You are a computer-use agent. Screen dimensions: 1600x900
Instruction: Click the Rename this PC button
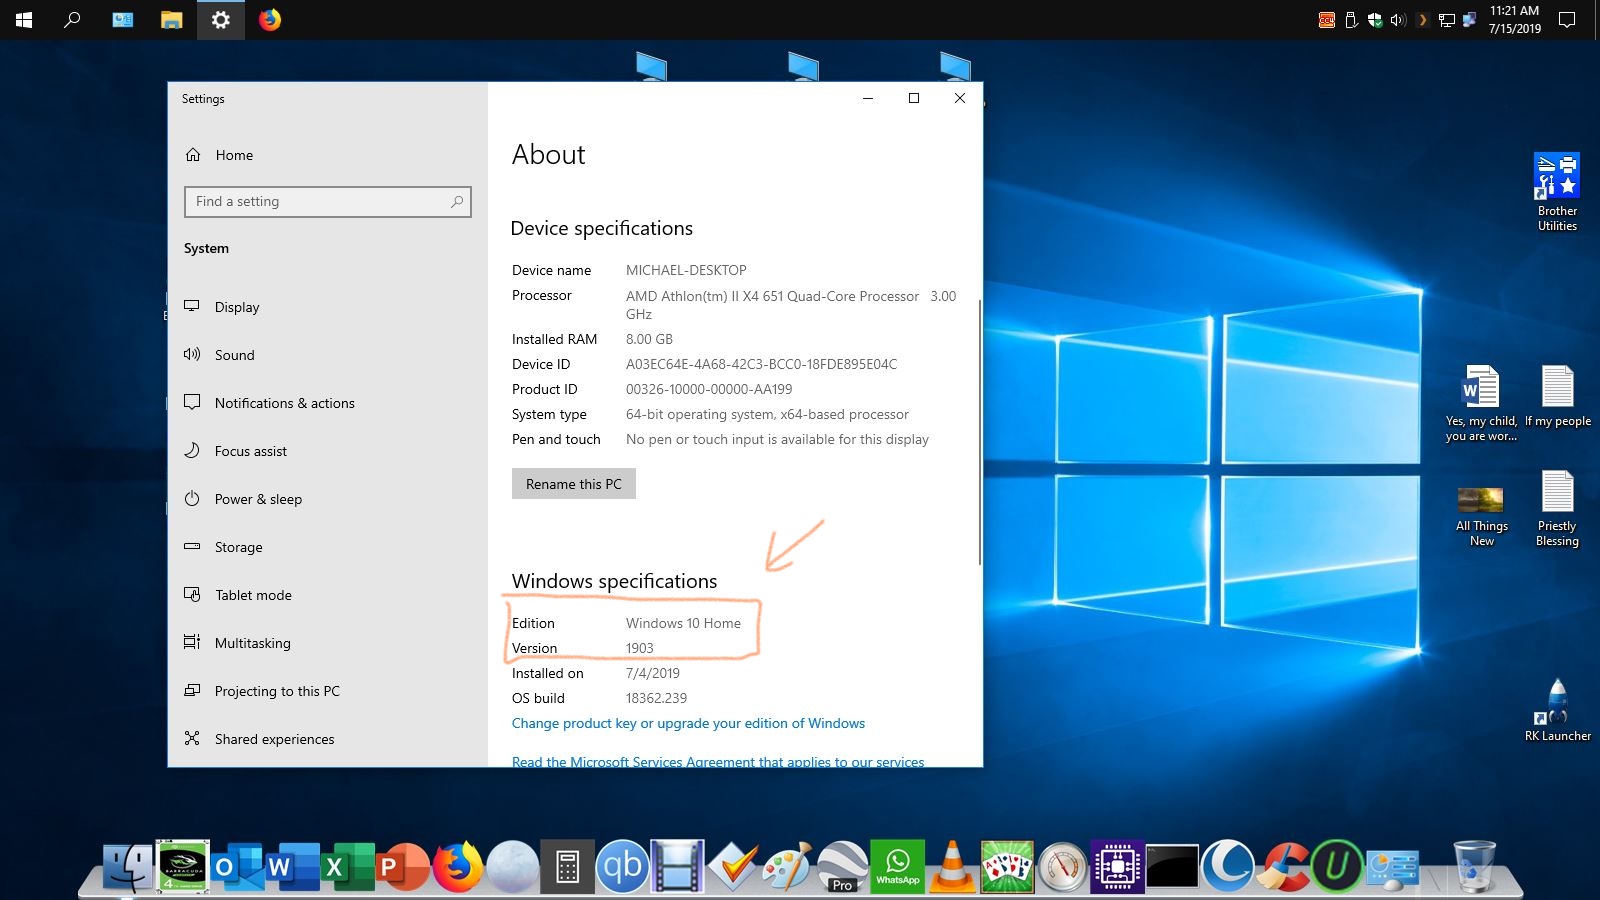574,484
